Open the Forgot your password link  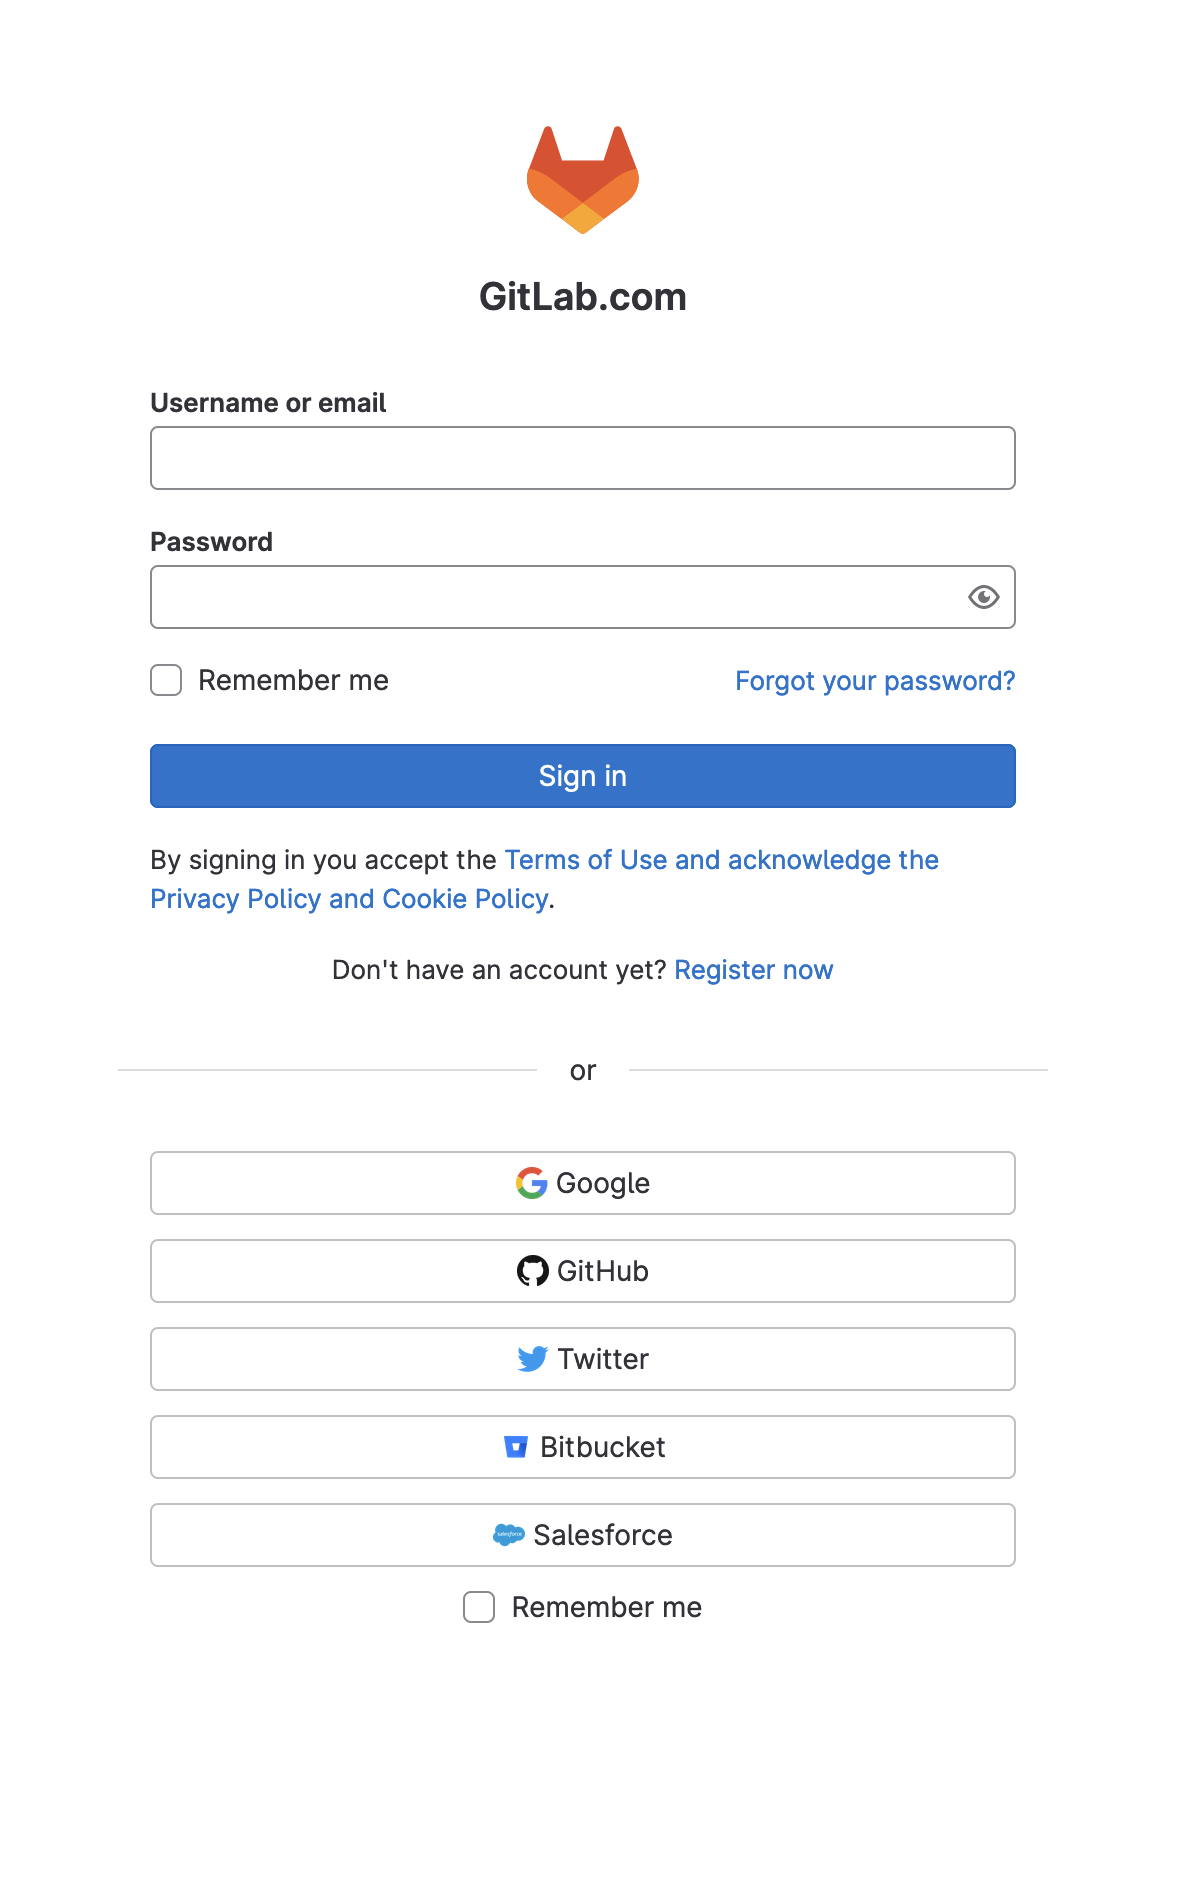coord(874,680)
